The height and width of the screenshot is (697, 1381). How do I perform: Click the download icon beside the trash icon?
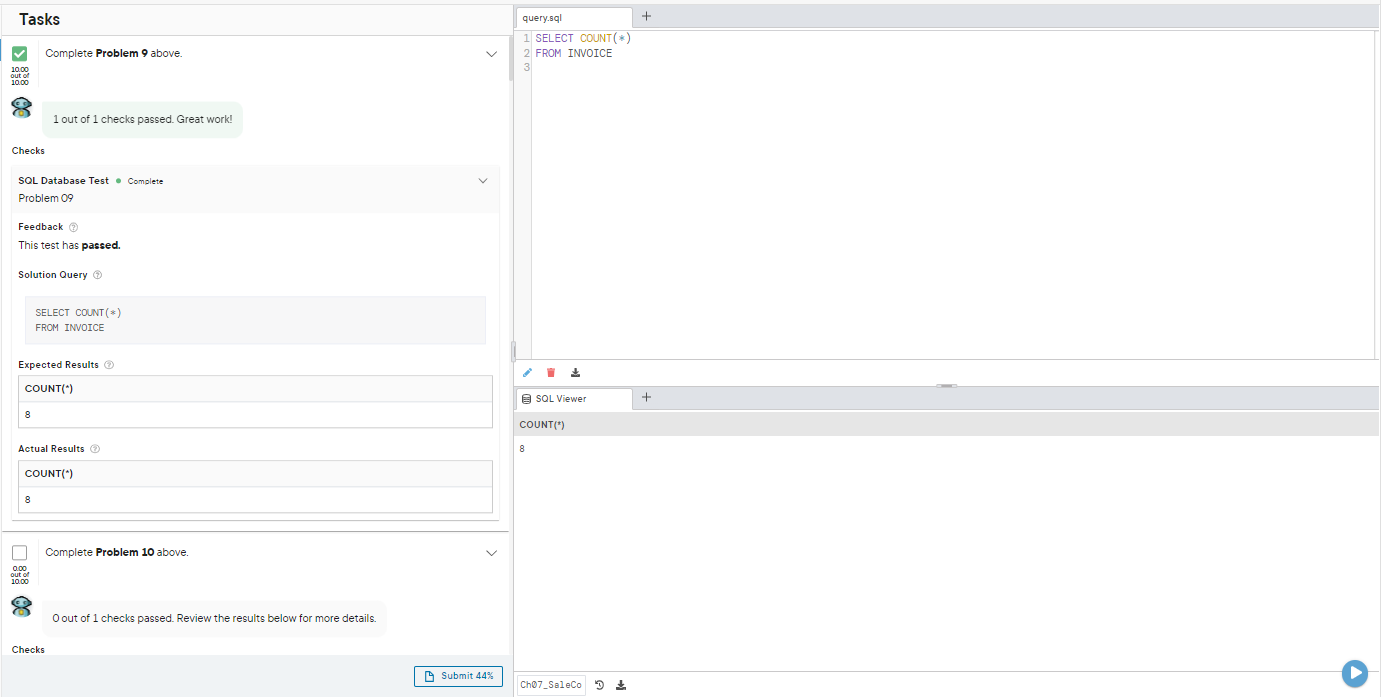click(575, 373)
